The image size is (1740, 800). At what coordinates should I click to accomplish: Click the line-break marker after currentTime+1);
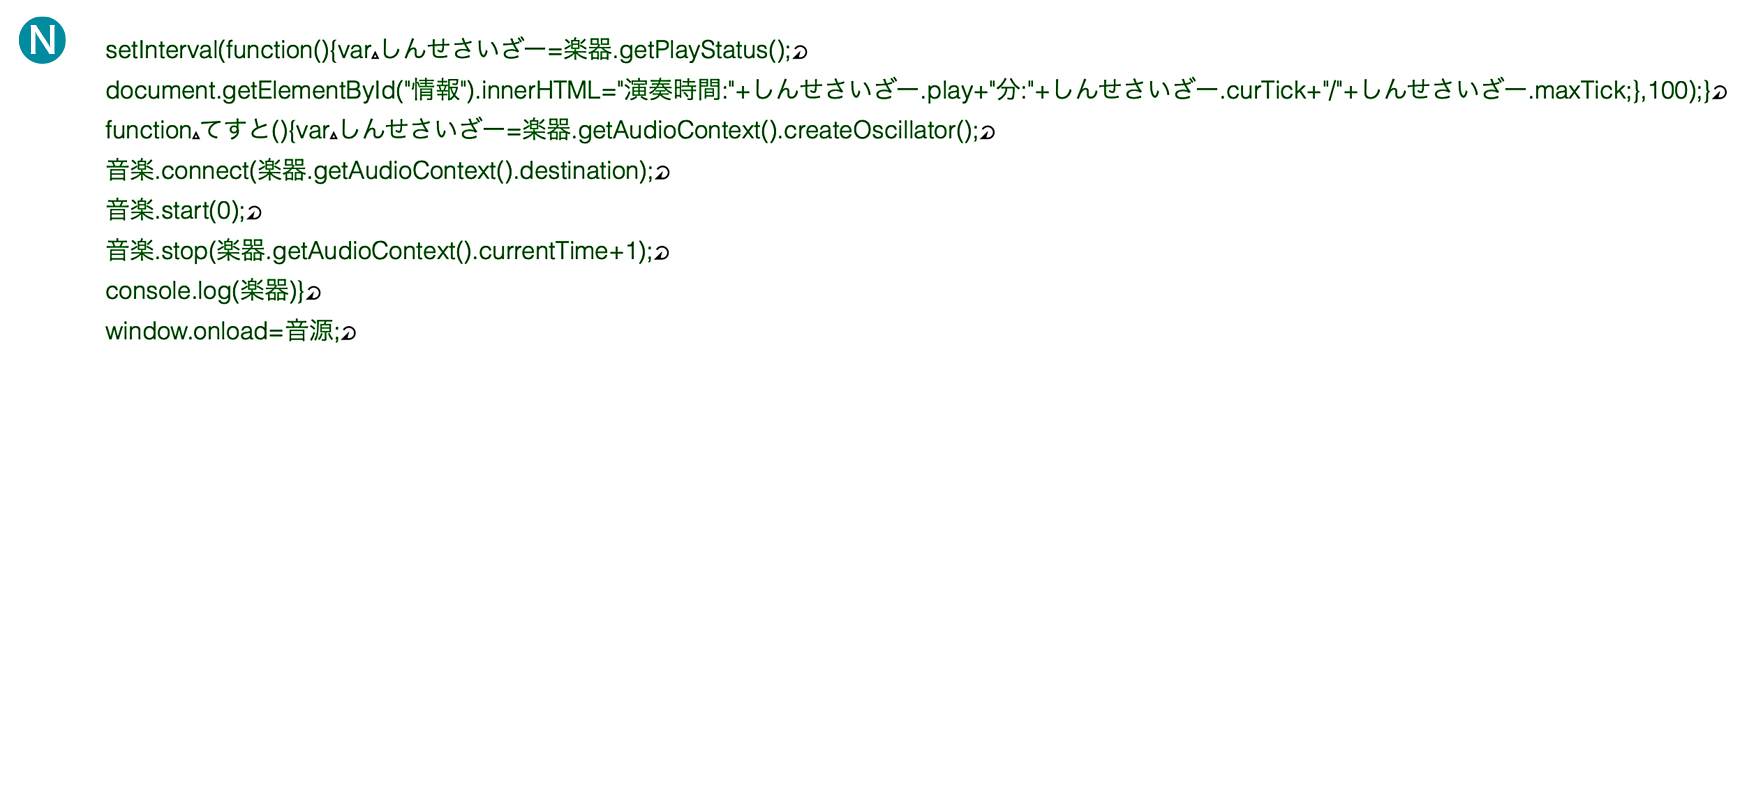click(x=661, y=252)
